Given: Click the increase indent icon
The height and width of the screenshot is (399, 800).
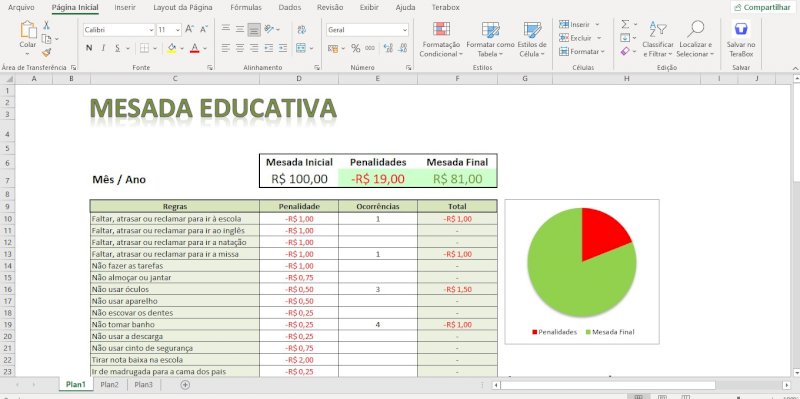Looking at the screenshot, I should coord(283,48).
